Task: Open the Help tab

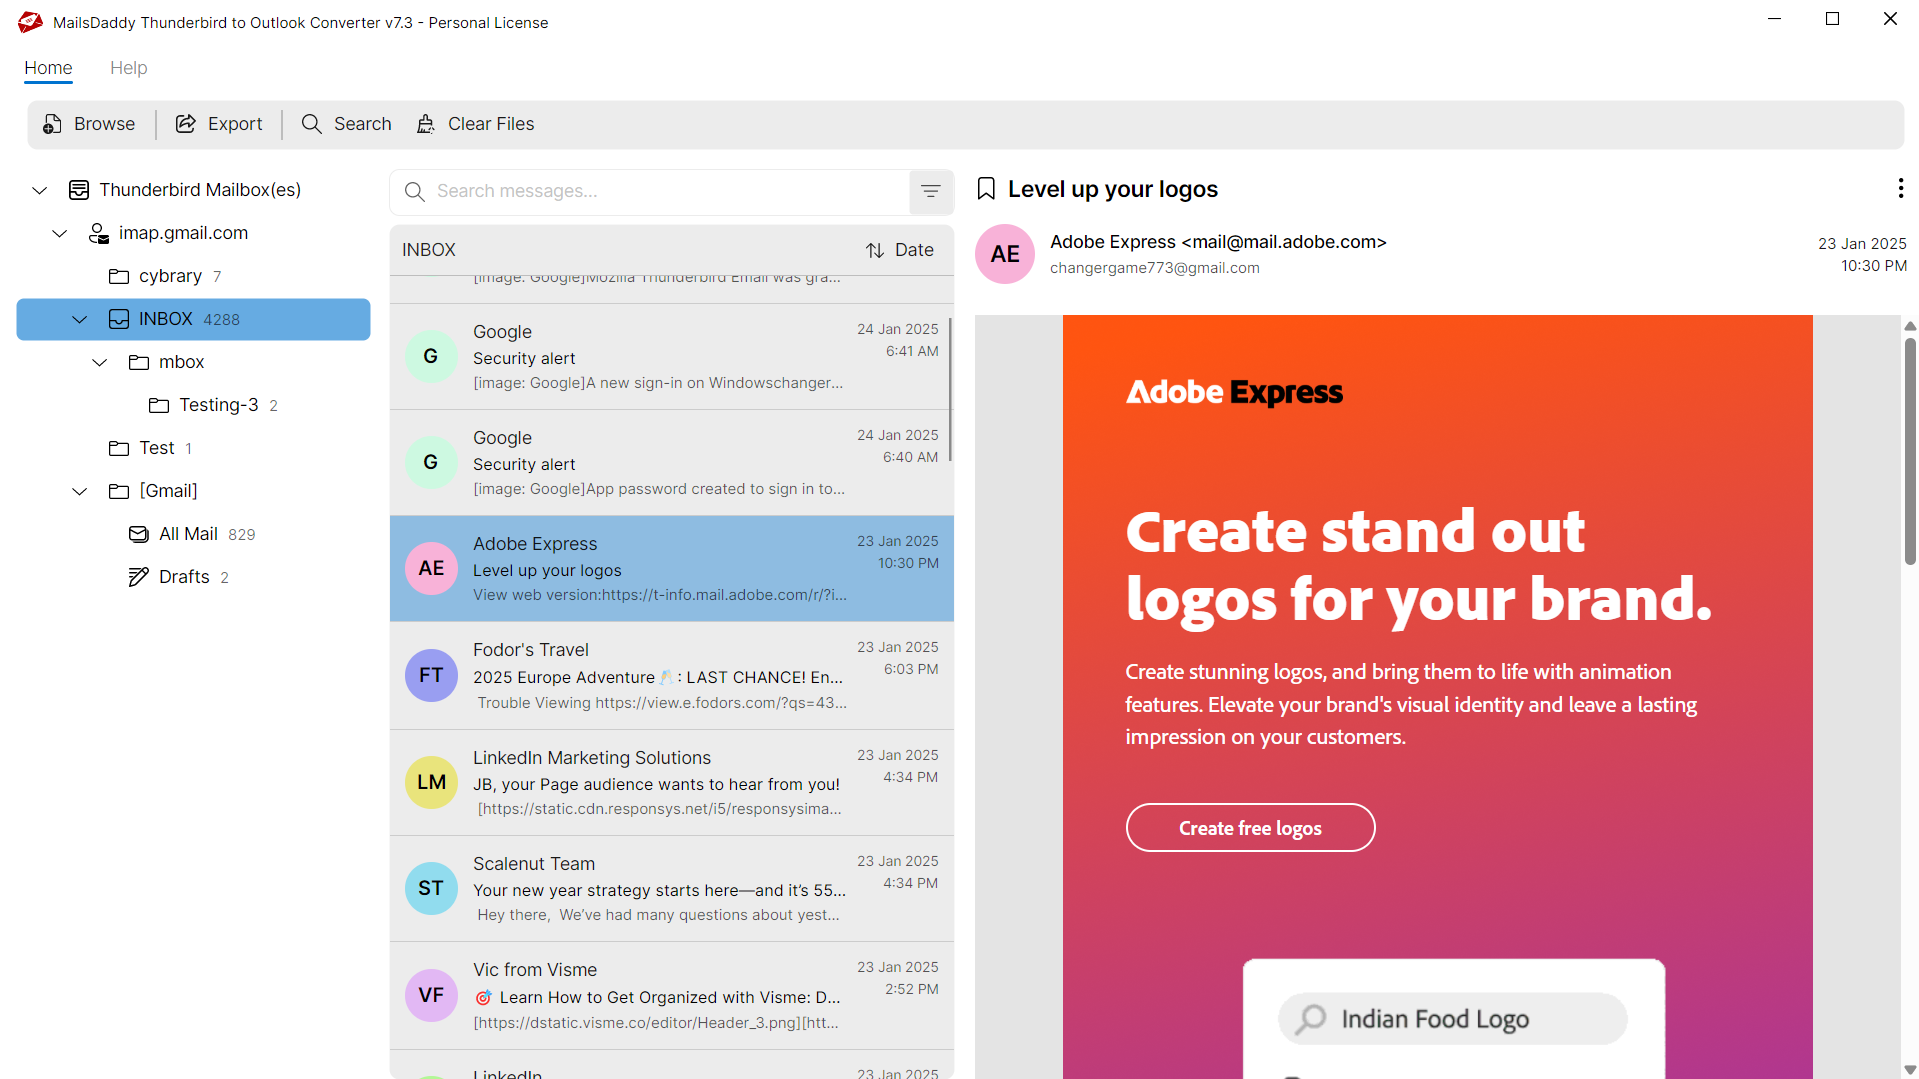Action: point(128,68)
